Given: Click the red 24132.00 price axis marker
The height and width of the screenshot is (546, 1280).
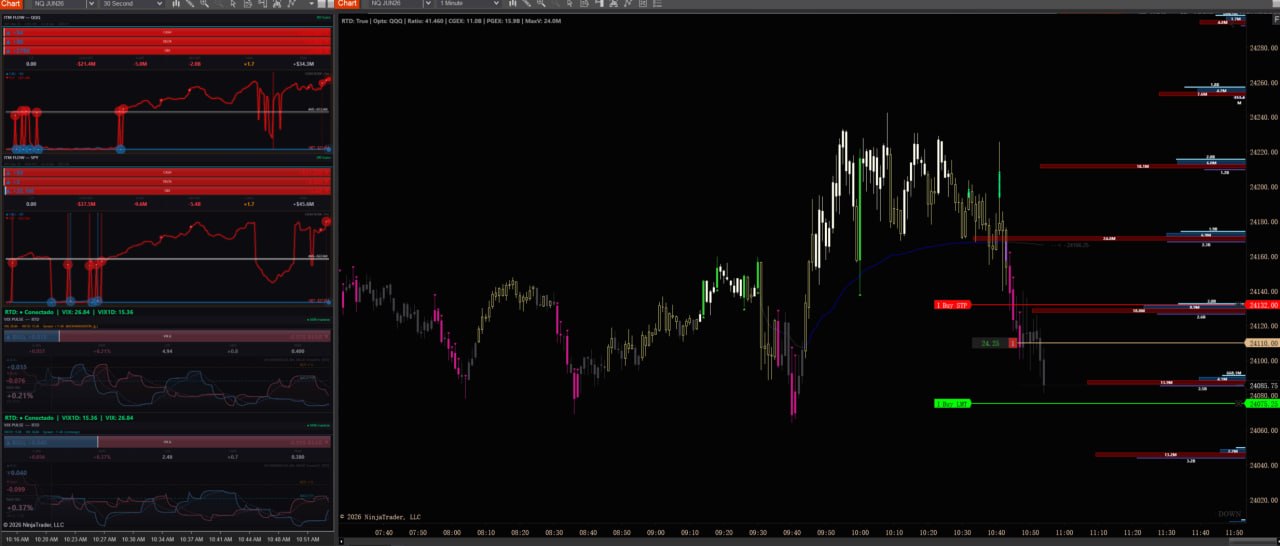Looking at the screenshot, I should pyautogui.click(x=1262, y=305).
